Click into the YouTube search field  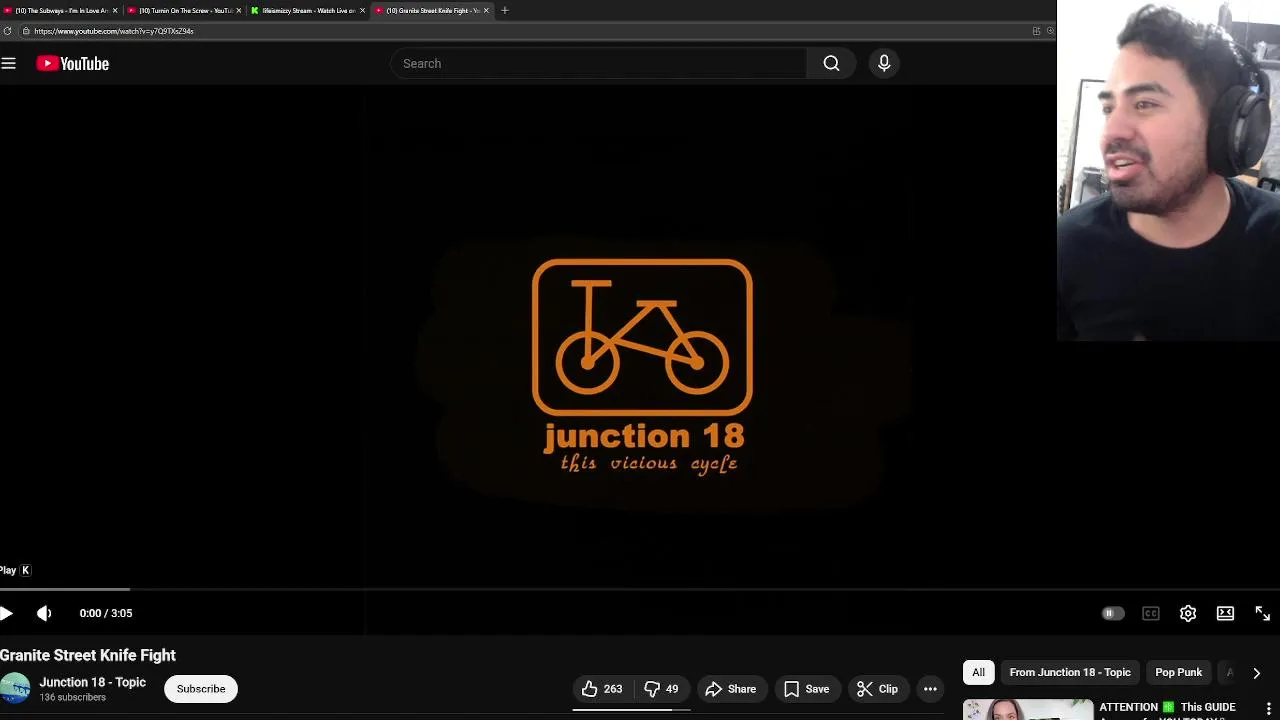pyautogui.click(x=598, y=63)
